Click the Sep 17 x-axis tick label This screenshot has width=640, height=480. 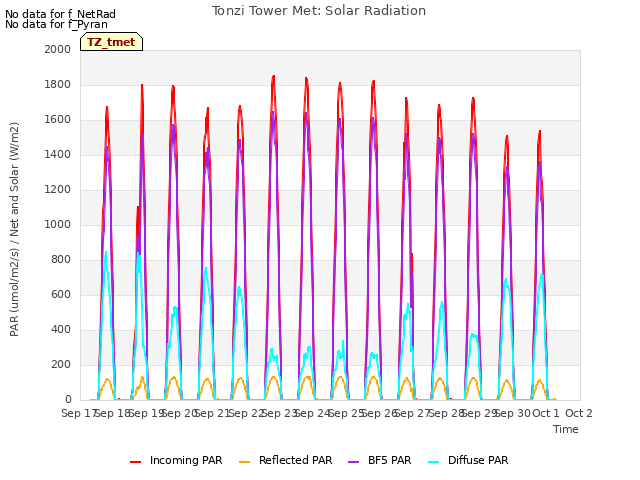[78, 413]
